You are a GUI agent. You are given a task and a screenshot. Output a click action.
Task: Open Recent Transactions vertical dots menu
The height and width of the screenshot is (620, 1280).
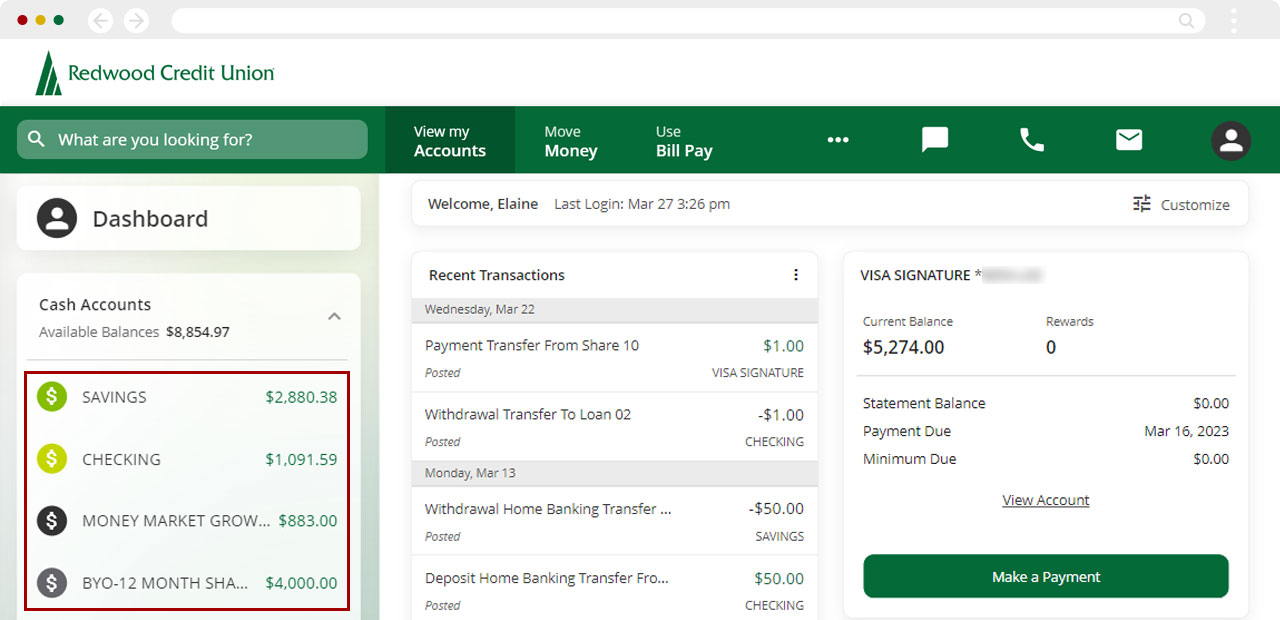[x=796, y=275]
